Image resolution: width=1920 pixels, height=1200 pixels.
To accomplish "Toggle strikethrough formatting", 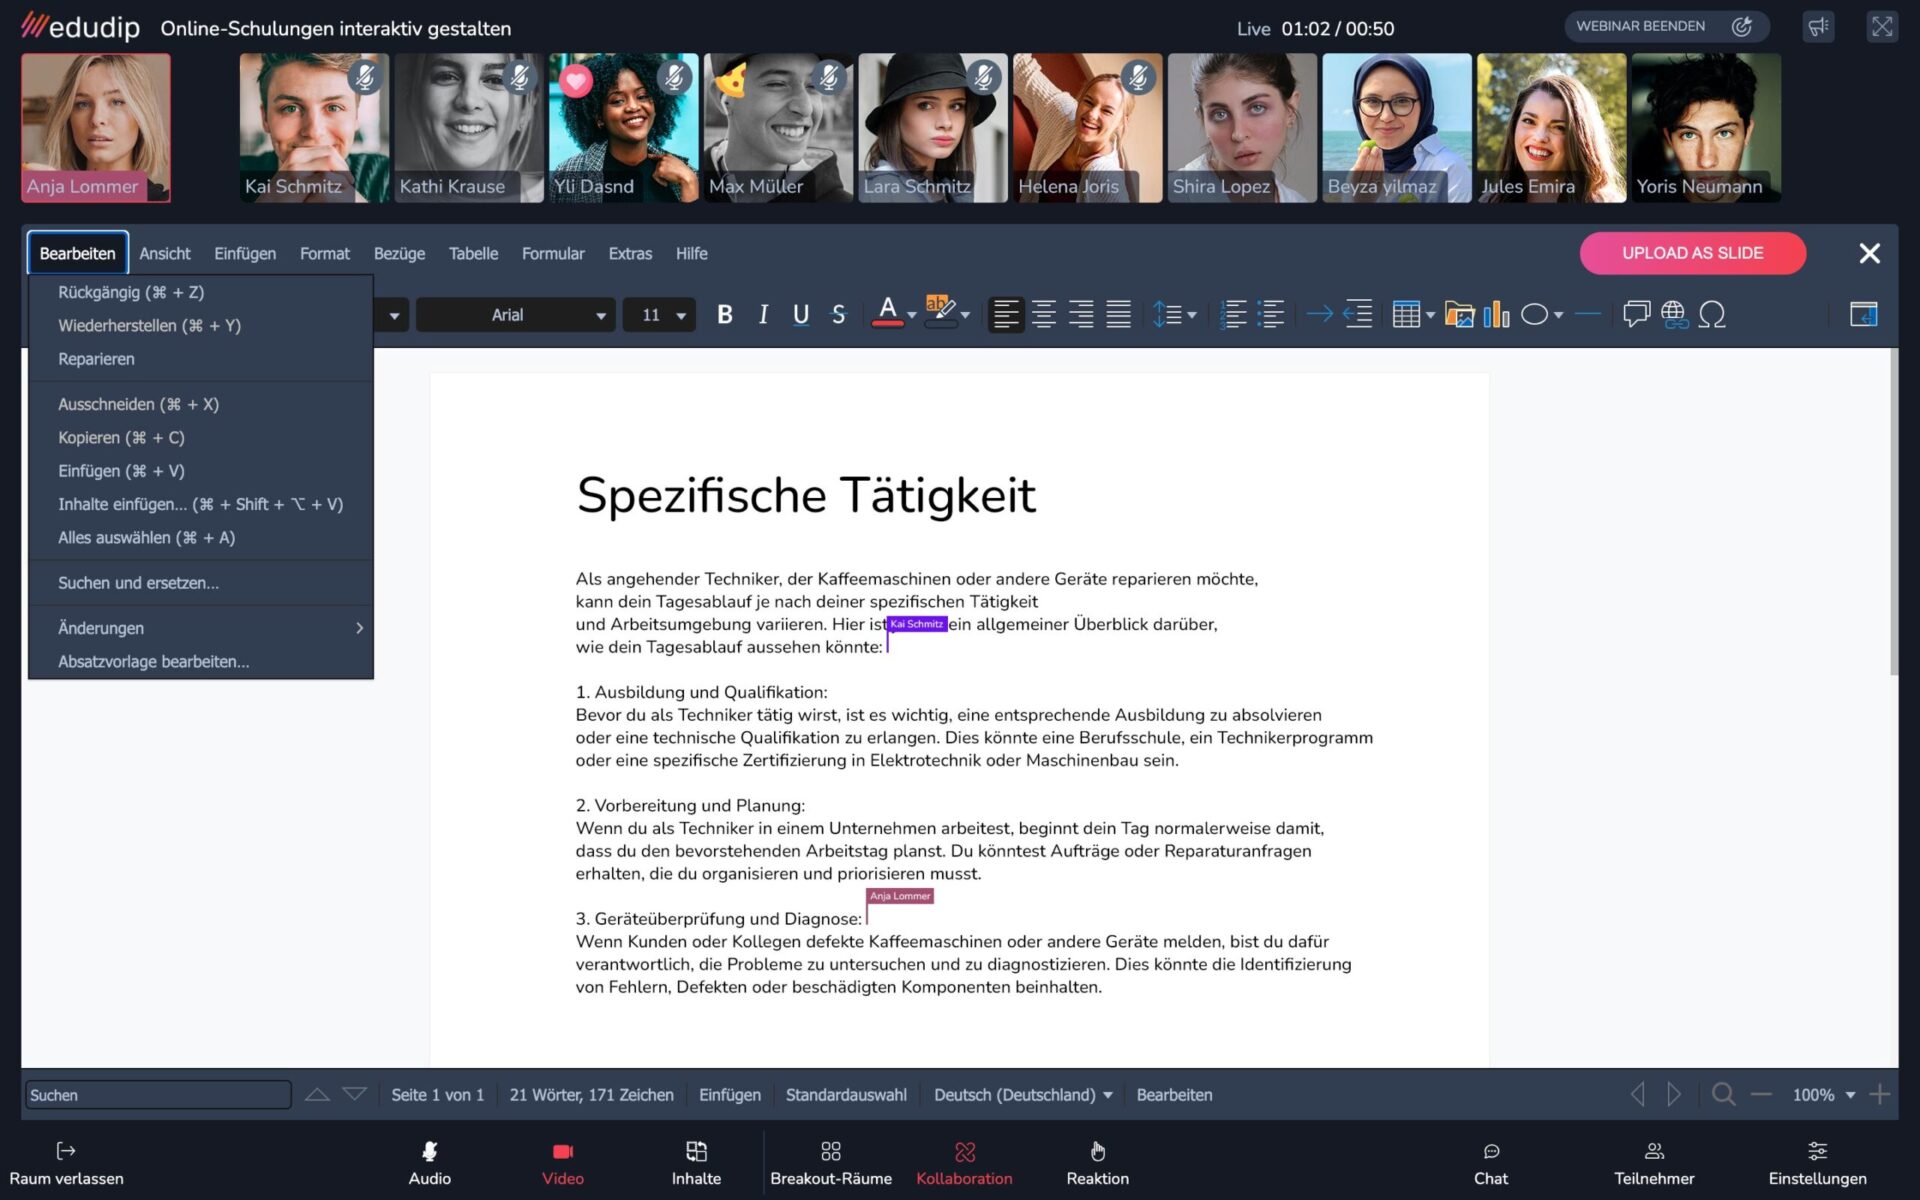I will 838,315.
